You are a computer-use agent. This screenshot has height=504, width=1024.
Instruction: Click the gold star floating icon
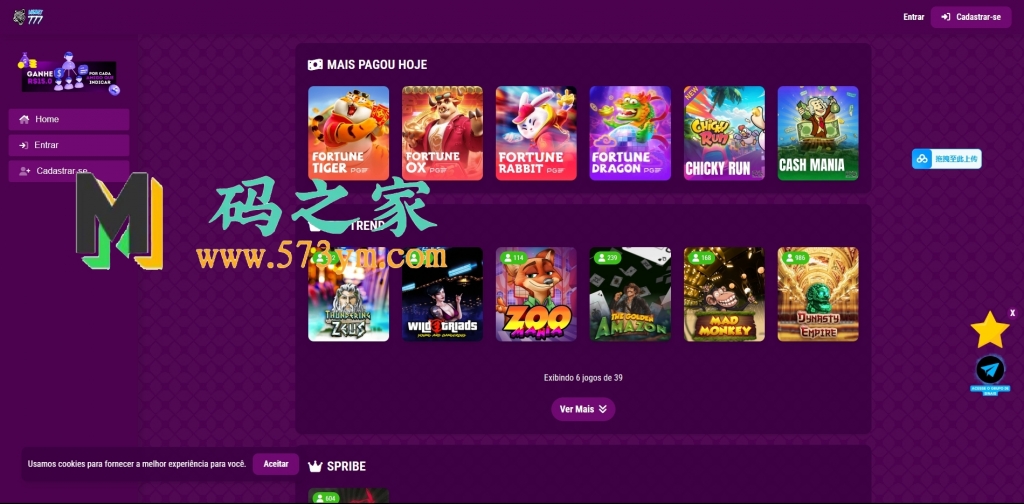pyautogui.click(x=990, y=330)
